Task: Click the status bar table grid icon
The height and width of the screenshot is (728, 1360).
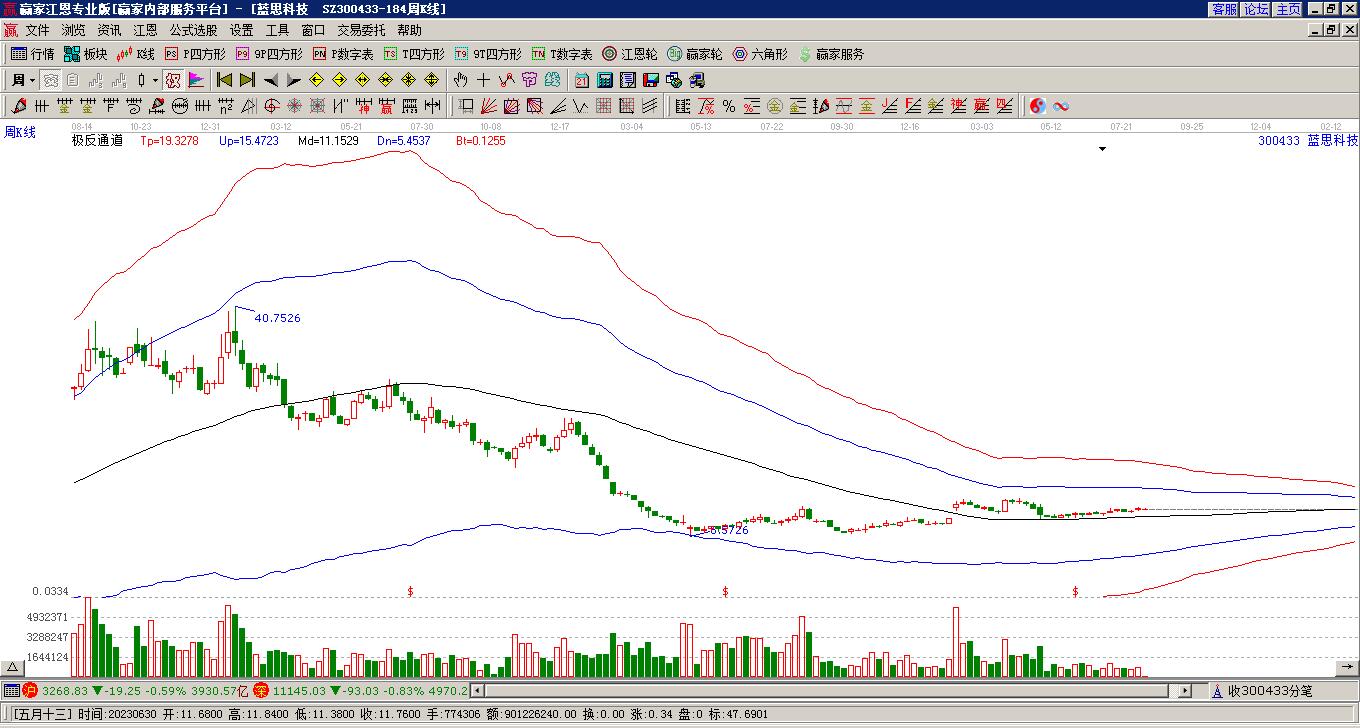Action: [11, 690]
